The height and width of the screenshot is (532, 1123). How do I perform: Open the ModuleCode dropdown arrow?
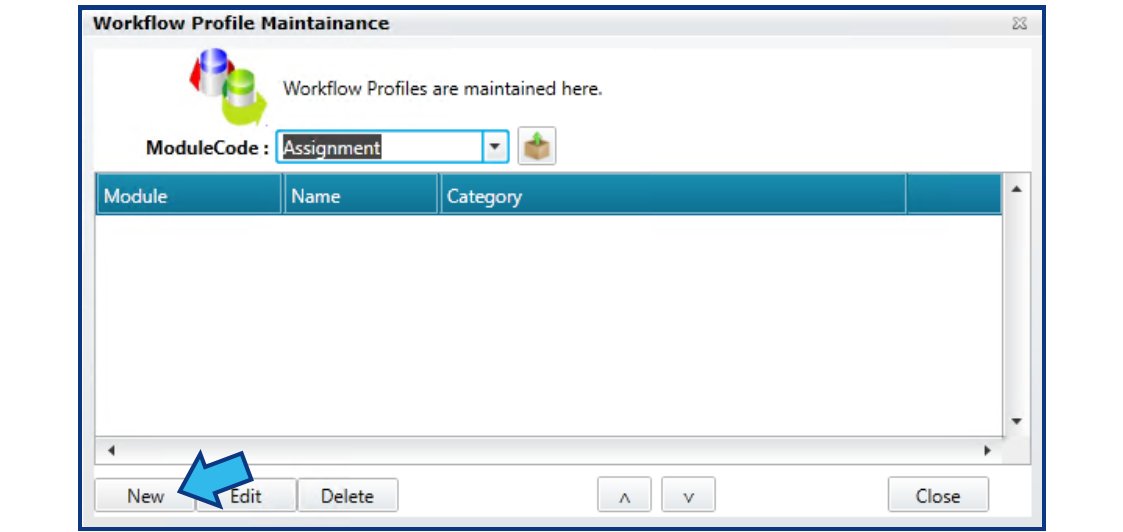tap(495, 147)
